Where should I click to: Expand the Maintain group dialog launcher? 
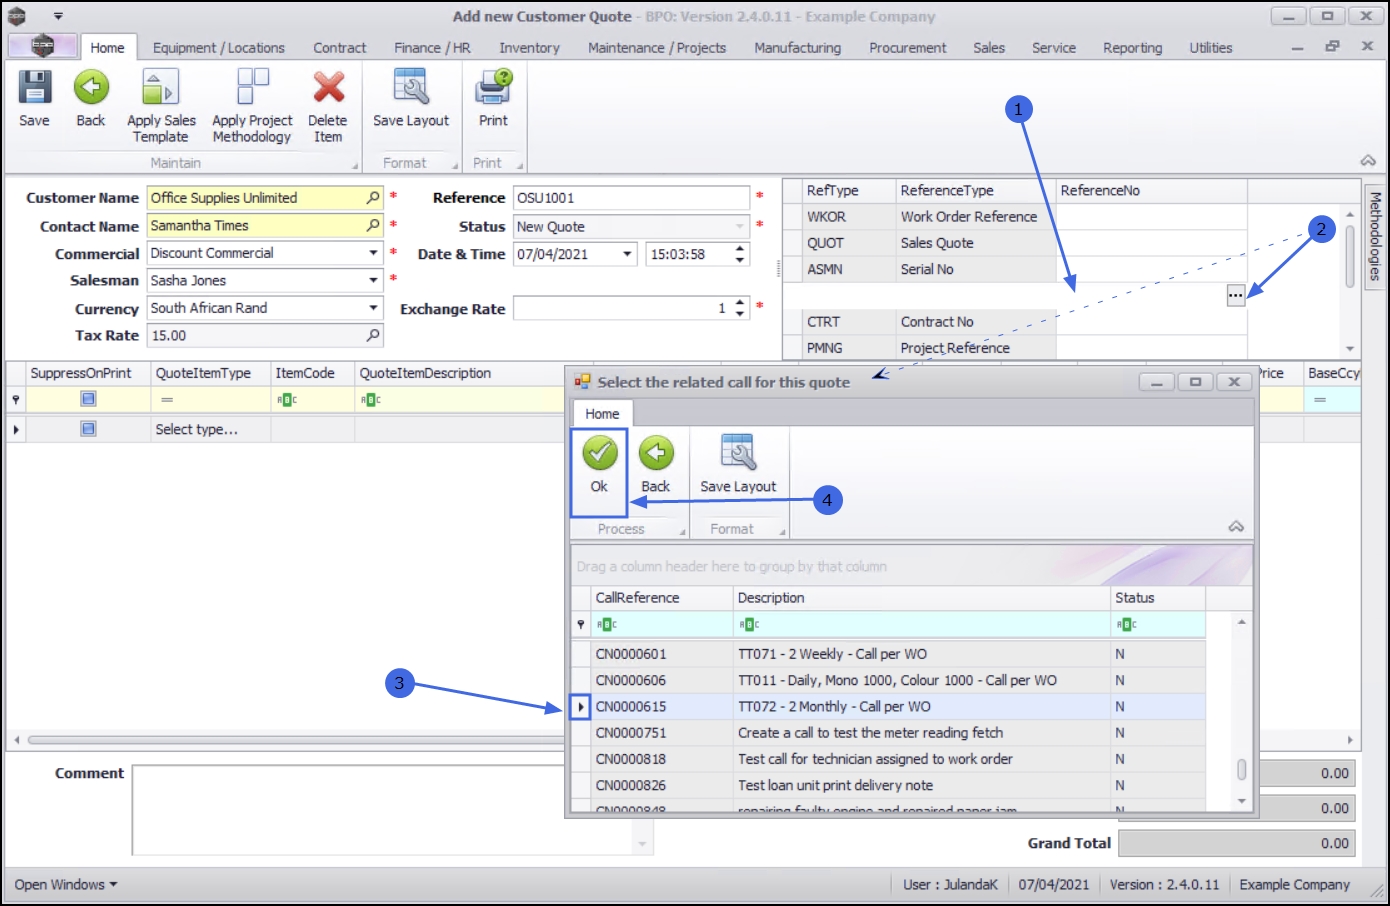[x=355, y=166]
